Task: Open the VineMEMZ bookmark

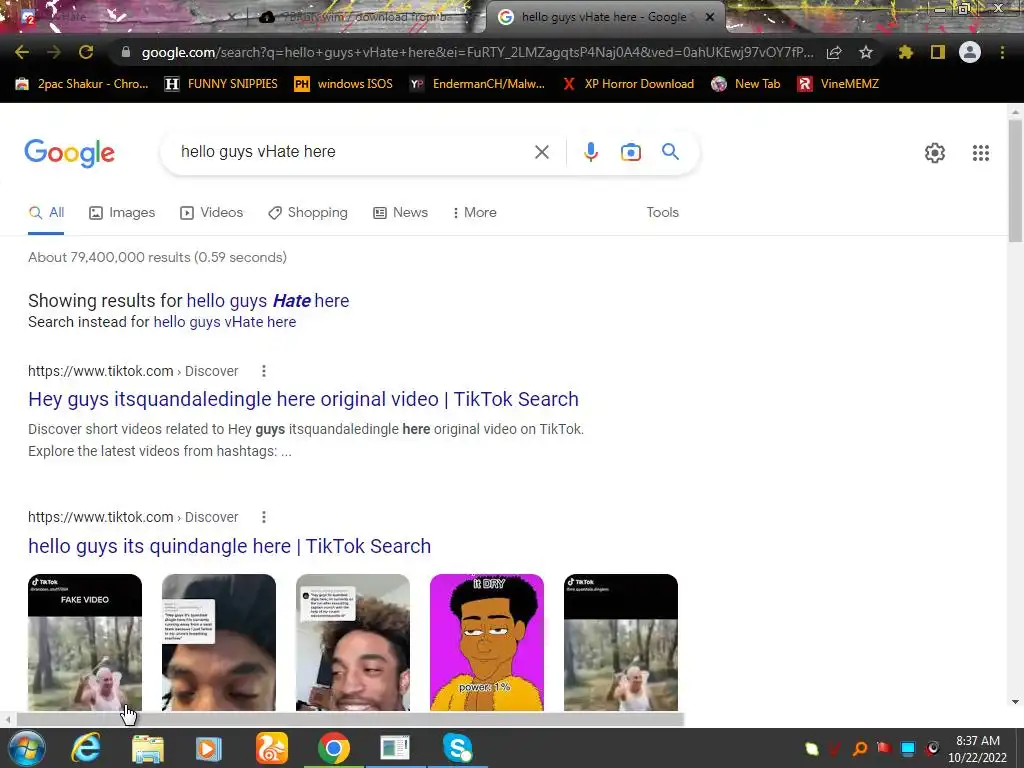Action: coord(838,84)
